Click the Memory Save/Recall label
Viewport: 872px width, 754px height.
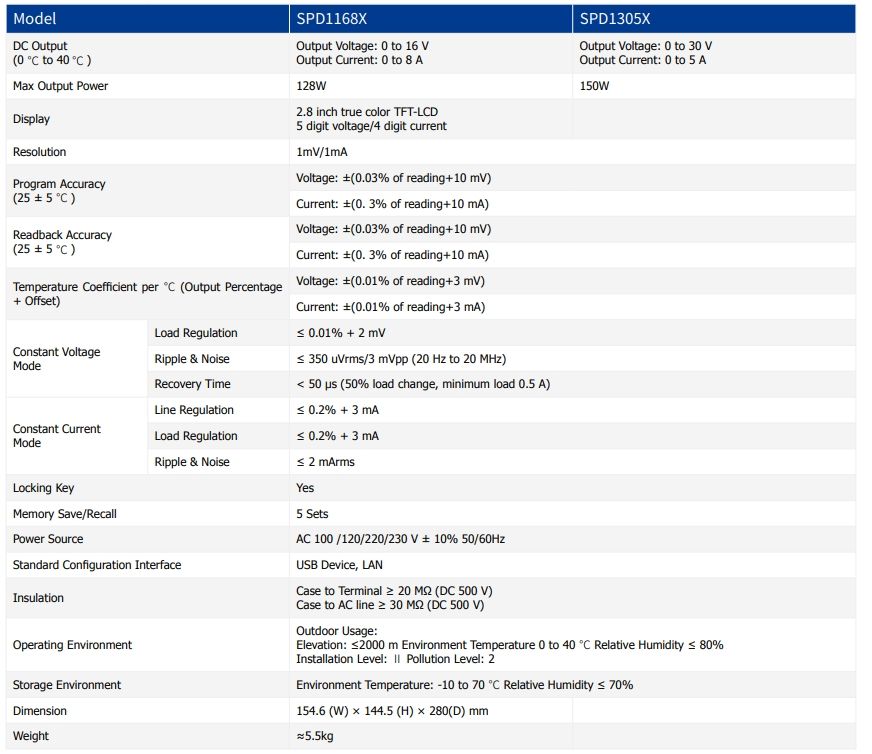pyautogui.click(x=65, y=514)
